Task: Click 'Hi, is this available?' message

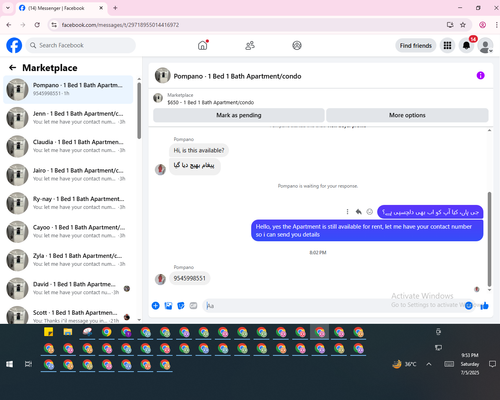Action: [199, 150]
